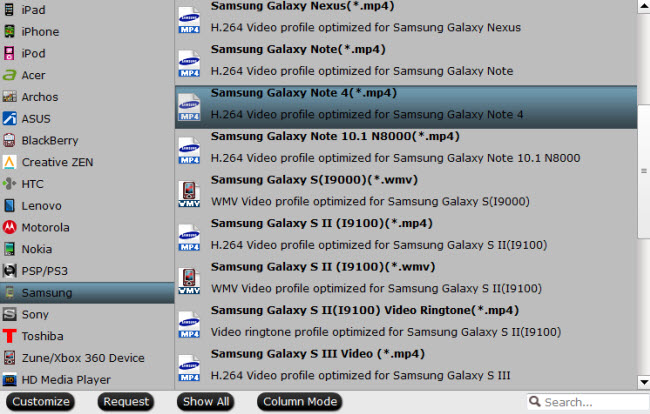650x414 pixels.
Task: Select the PSP/PS3 category label
Action: tap(44, 271)
